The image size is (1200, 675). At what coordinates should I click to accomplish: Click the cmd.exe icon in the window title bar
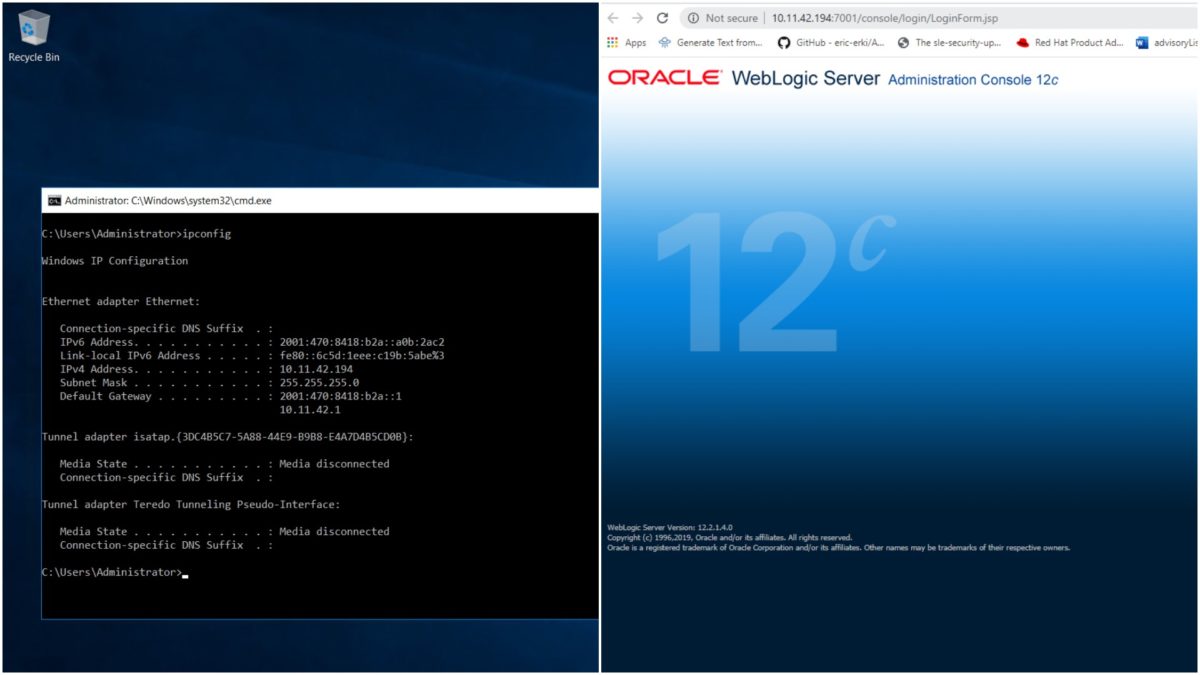pos(52,199)
